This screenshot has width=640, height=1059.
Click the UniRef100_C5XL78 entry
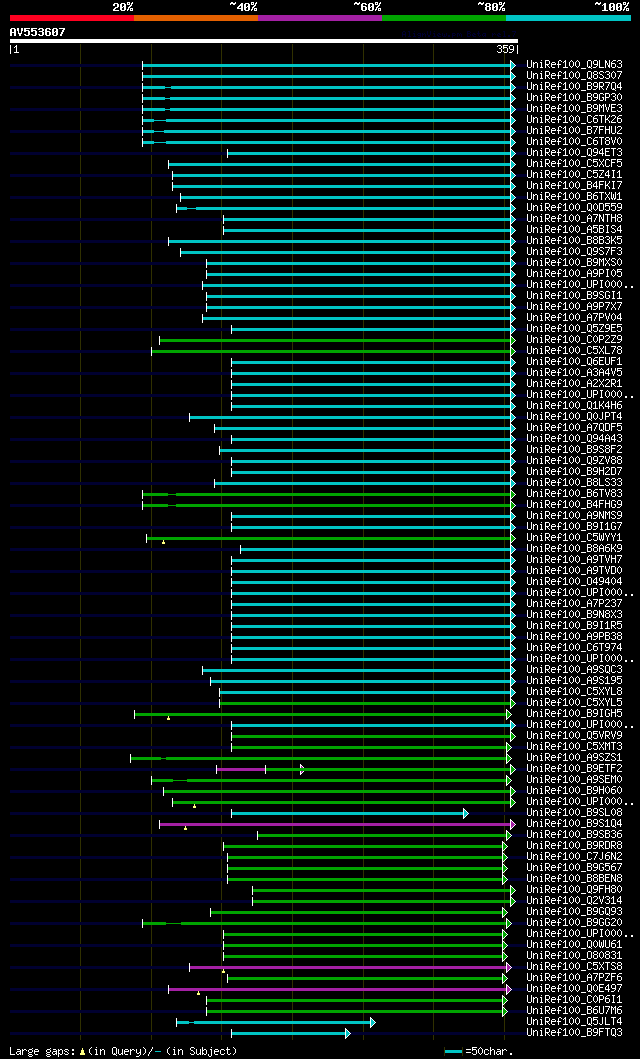tap(575, 351)
